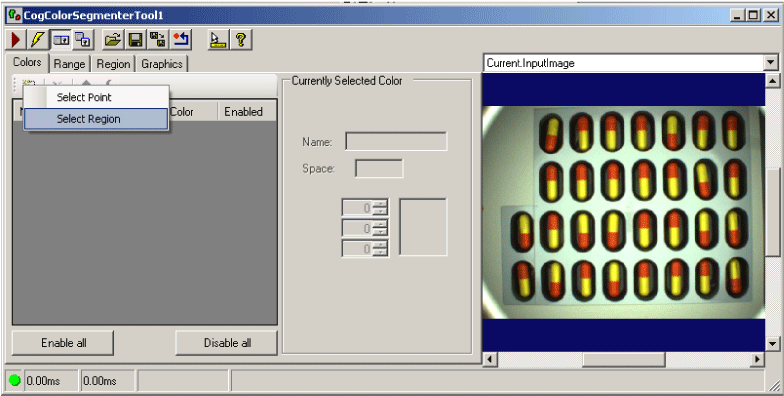Click the Enabled column header
Screen dimensions: 784x396
click(x=246, y=112)
